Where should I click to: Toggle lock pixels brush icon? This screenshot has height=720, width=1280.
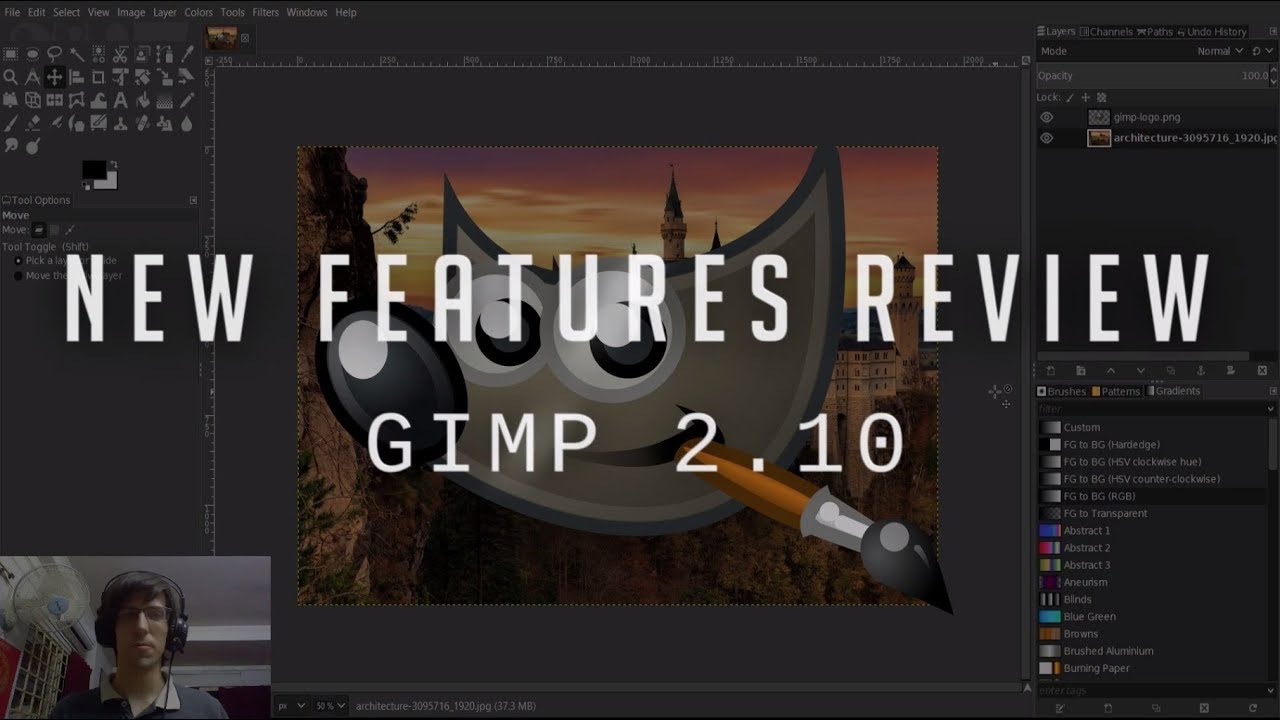[1069, 98]
